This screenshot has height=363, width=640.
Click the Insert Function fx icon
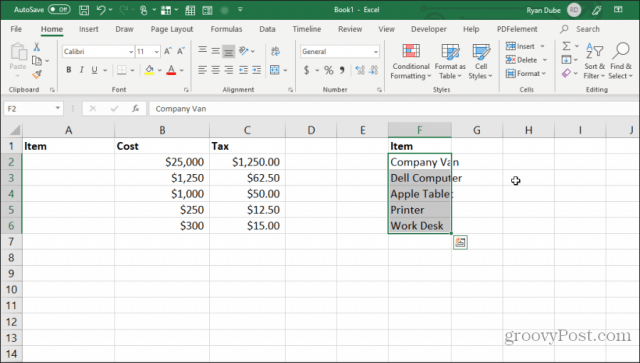point(136,109)
